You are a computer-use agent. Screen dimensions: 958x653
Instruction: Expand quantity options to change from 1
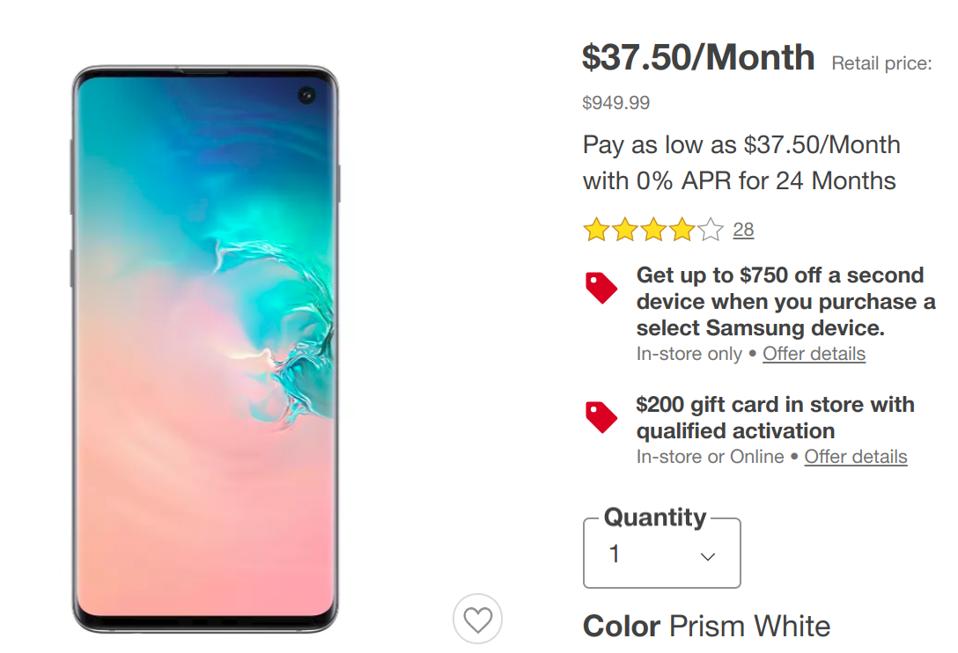661,553
